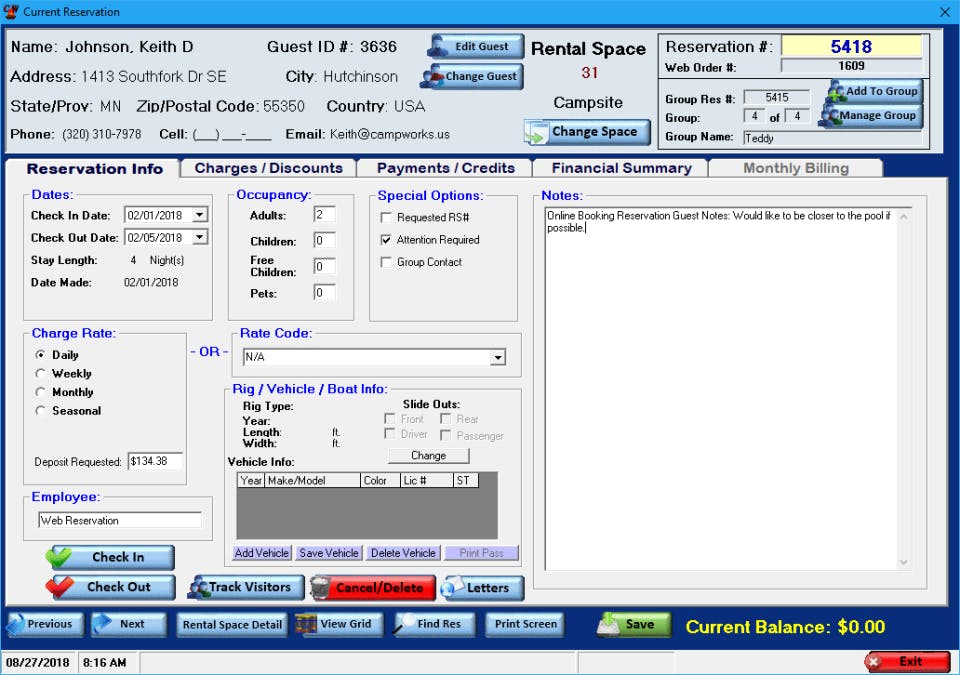
Task: Open the Payments / Credits tab
Action: [x=446, y=168]
